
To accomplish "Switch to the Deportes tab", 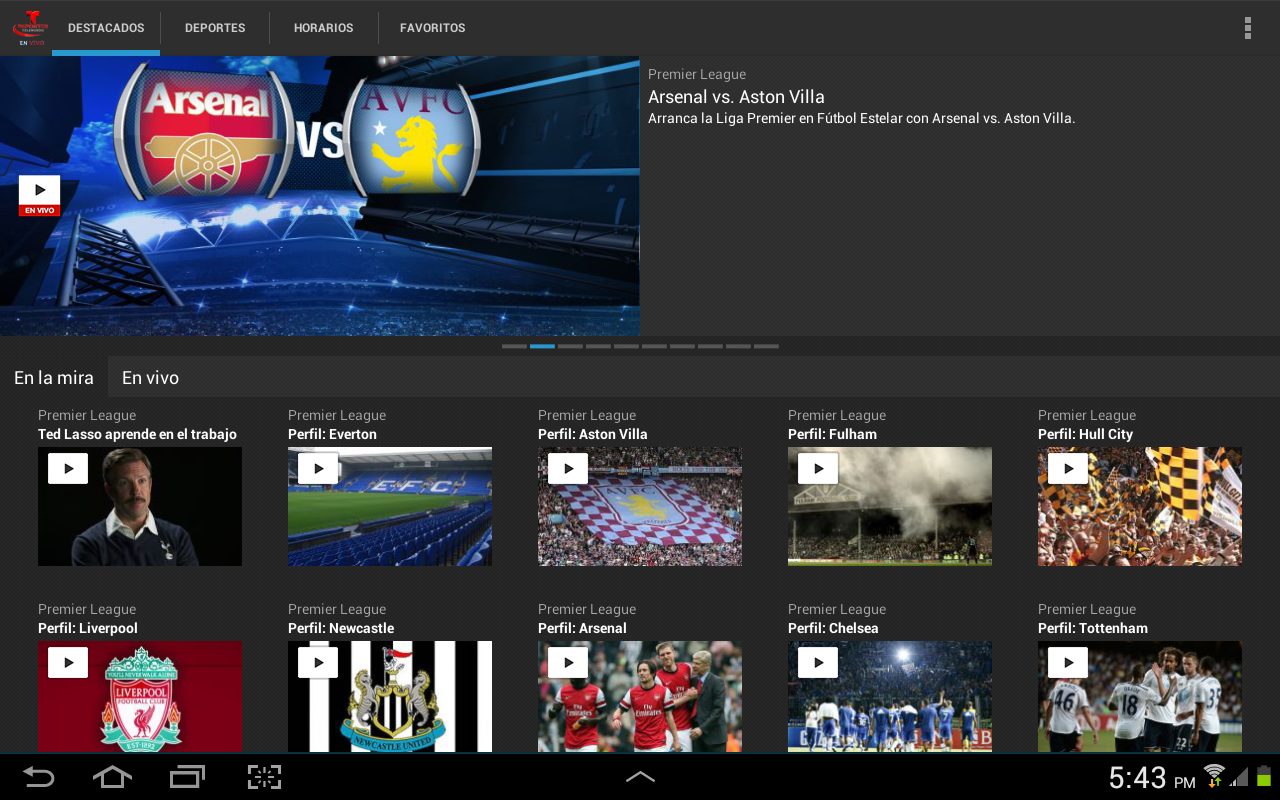I will click(x=215, y=28).
